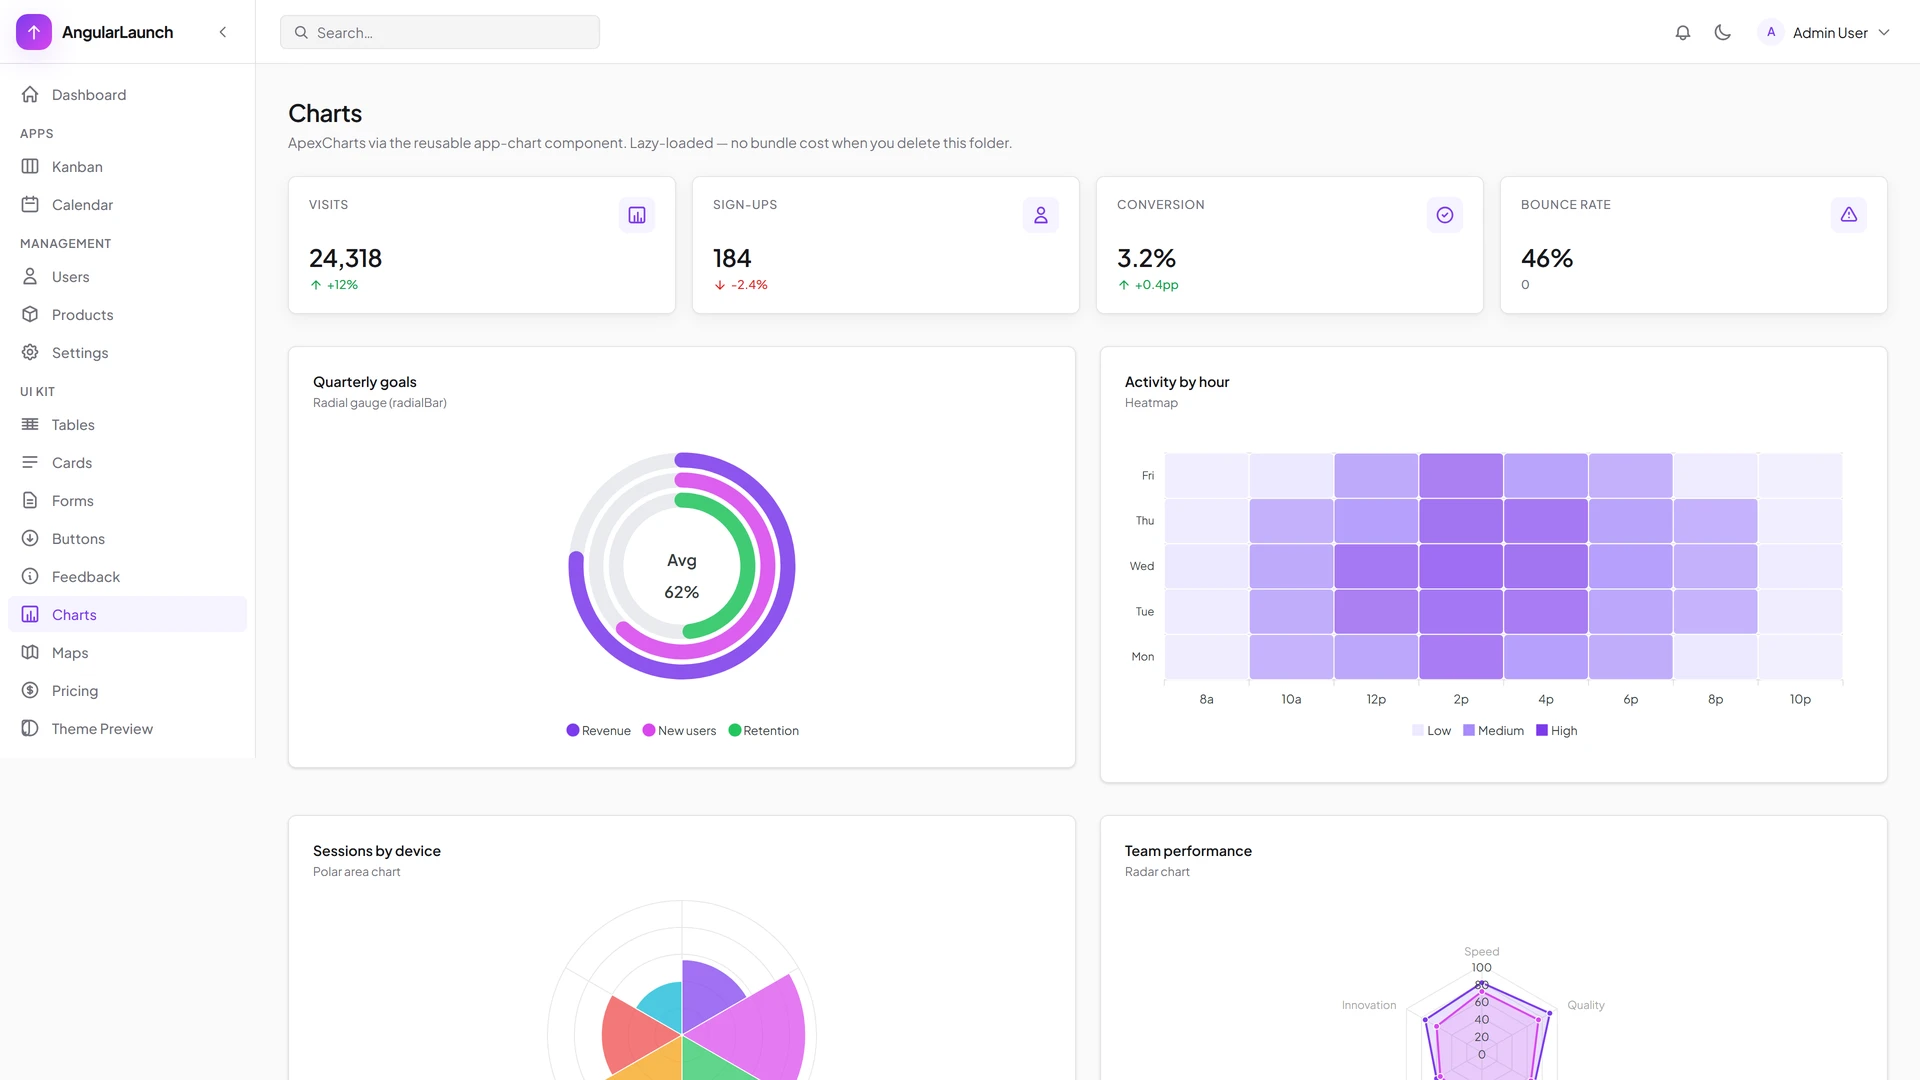Toggle the Low heatmap legend
1920x1080 pixels.
tap(1431, 730)
